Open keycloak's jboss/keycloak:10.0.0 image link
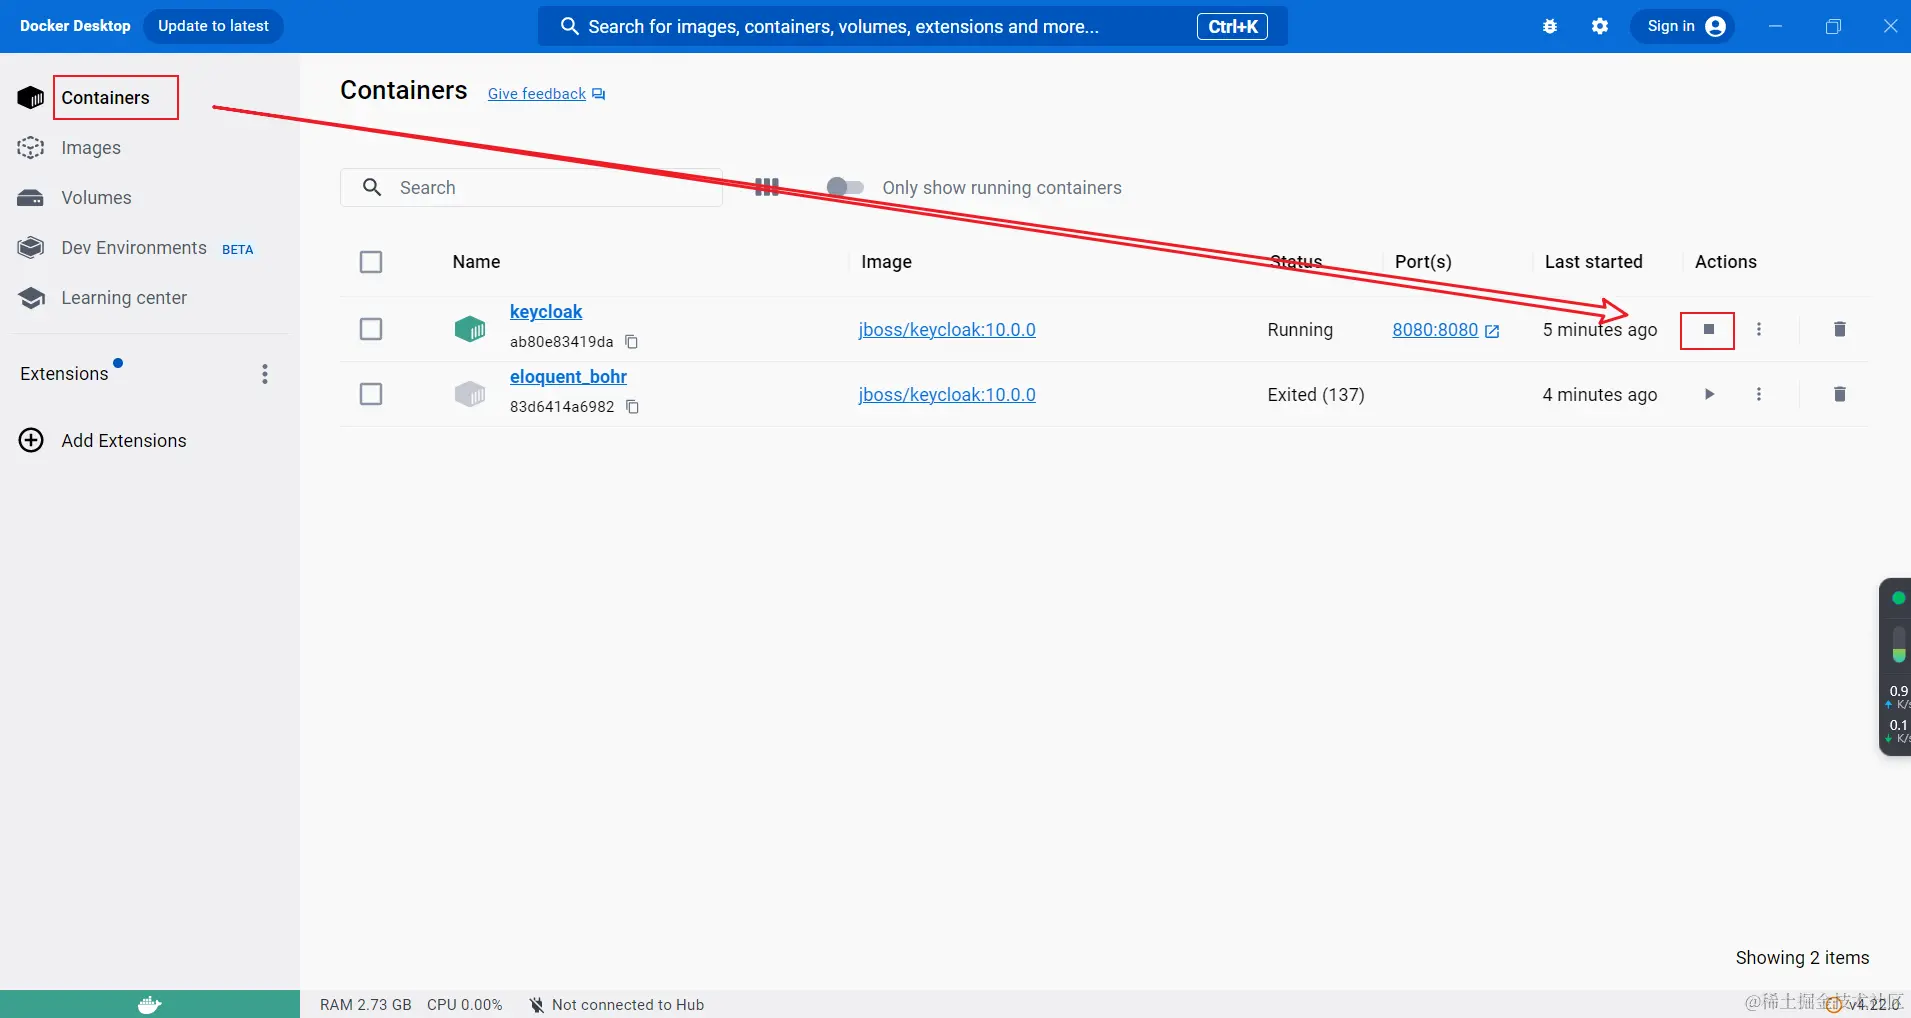 (x=947, y=330)
